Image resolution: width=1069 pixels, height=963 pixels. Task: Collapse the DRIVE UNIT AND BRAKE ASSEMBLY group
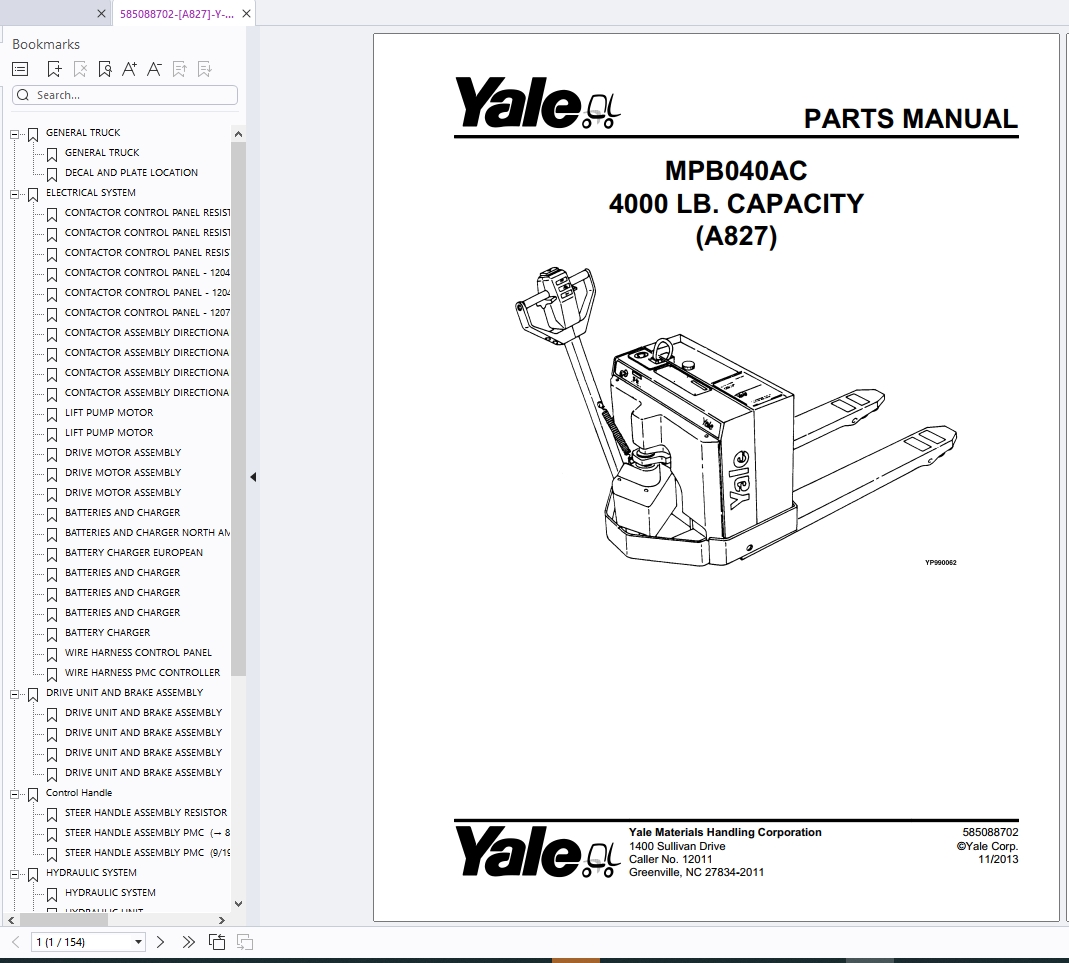[14, 694]
